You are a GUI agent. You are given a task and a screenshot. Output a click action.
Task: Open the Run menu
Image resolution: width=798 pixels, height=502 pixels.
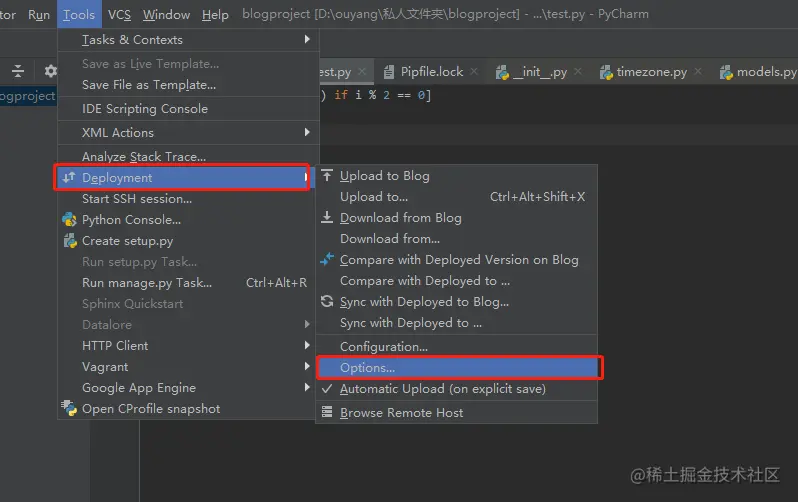pos(39,15)
